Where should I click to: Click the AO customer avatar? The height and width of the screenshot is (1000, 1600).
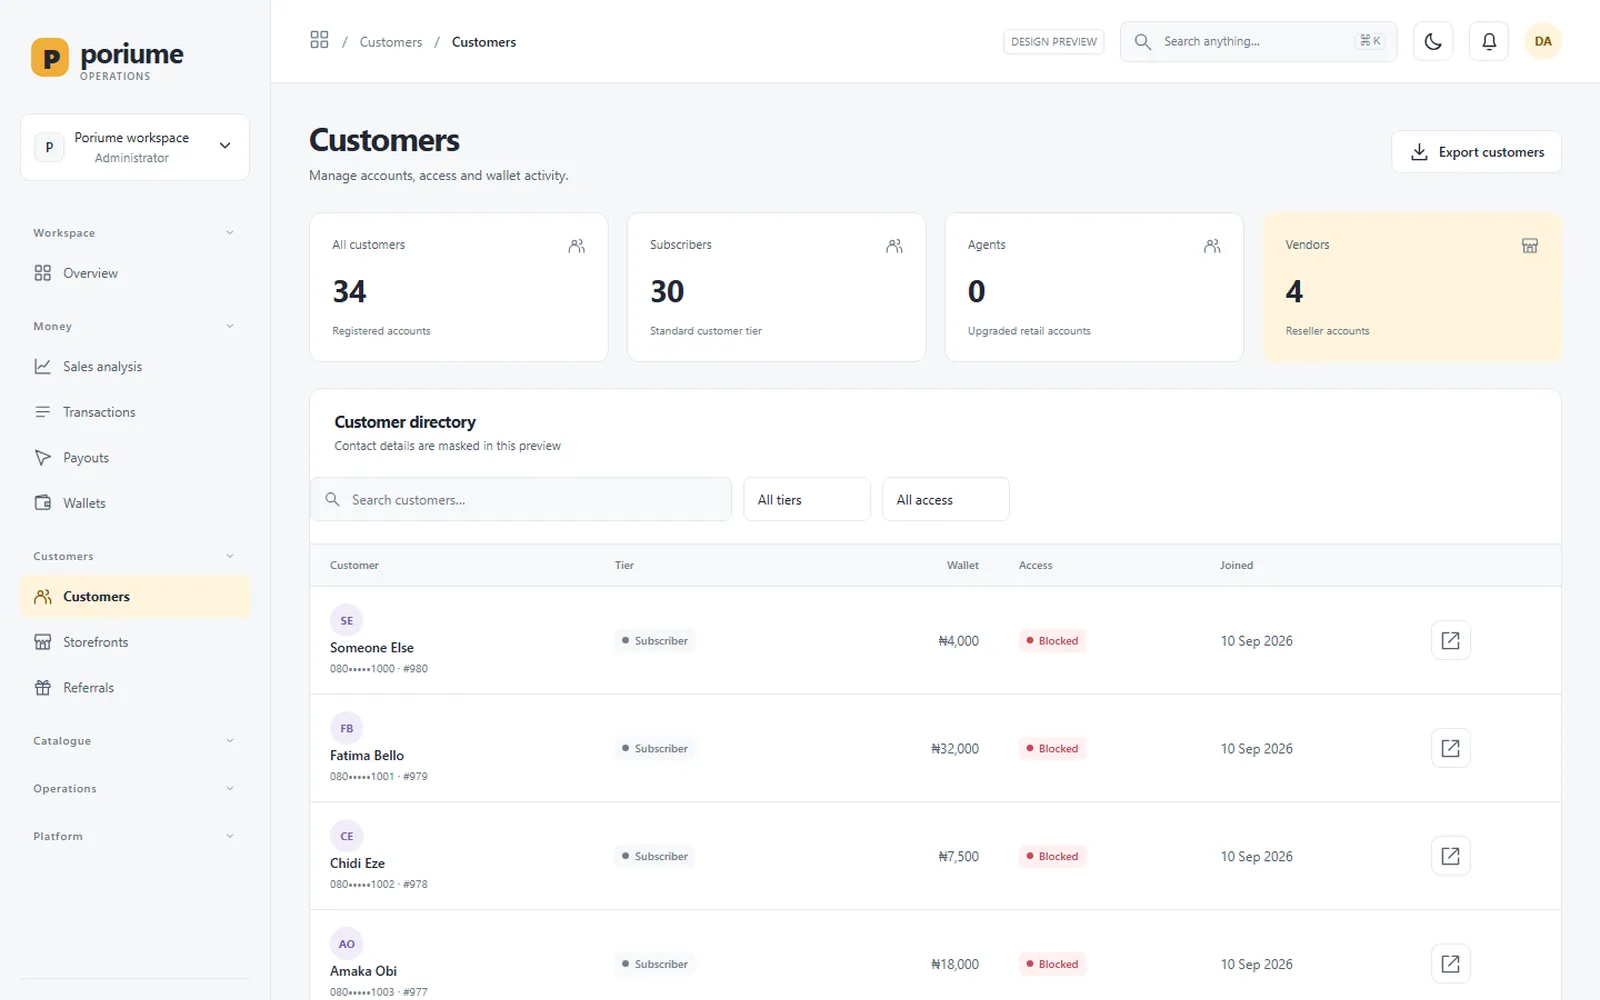(x=346, y=944)
